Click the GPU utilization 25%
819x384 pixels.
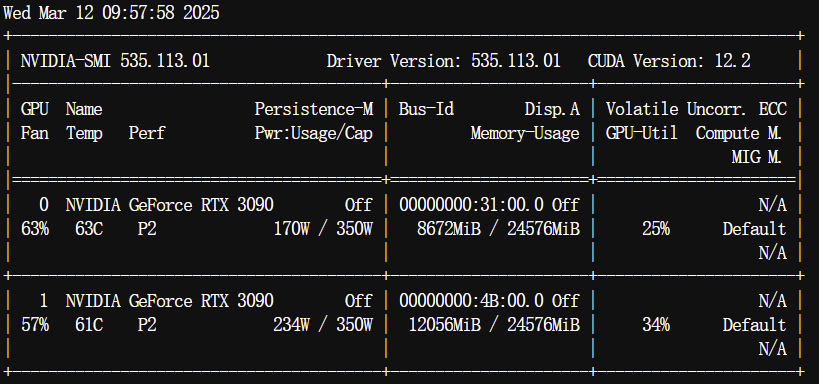click(656, 229)
